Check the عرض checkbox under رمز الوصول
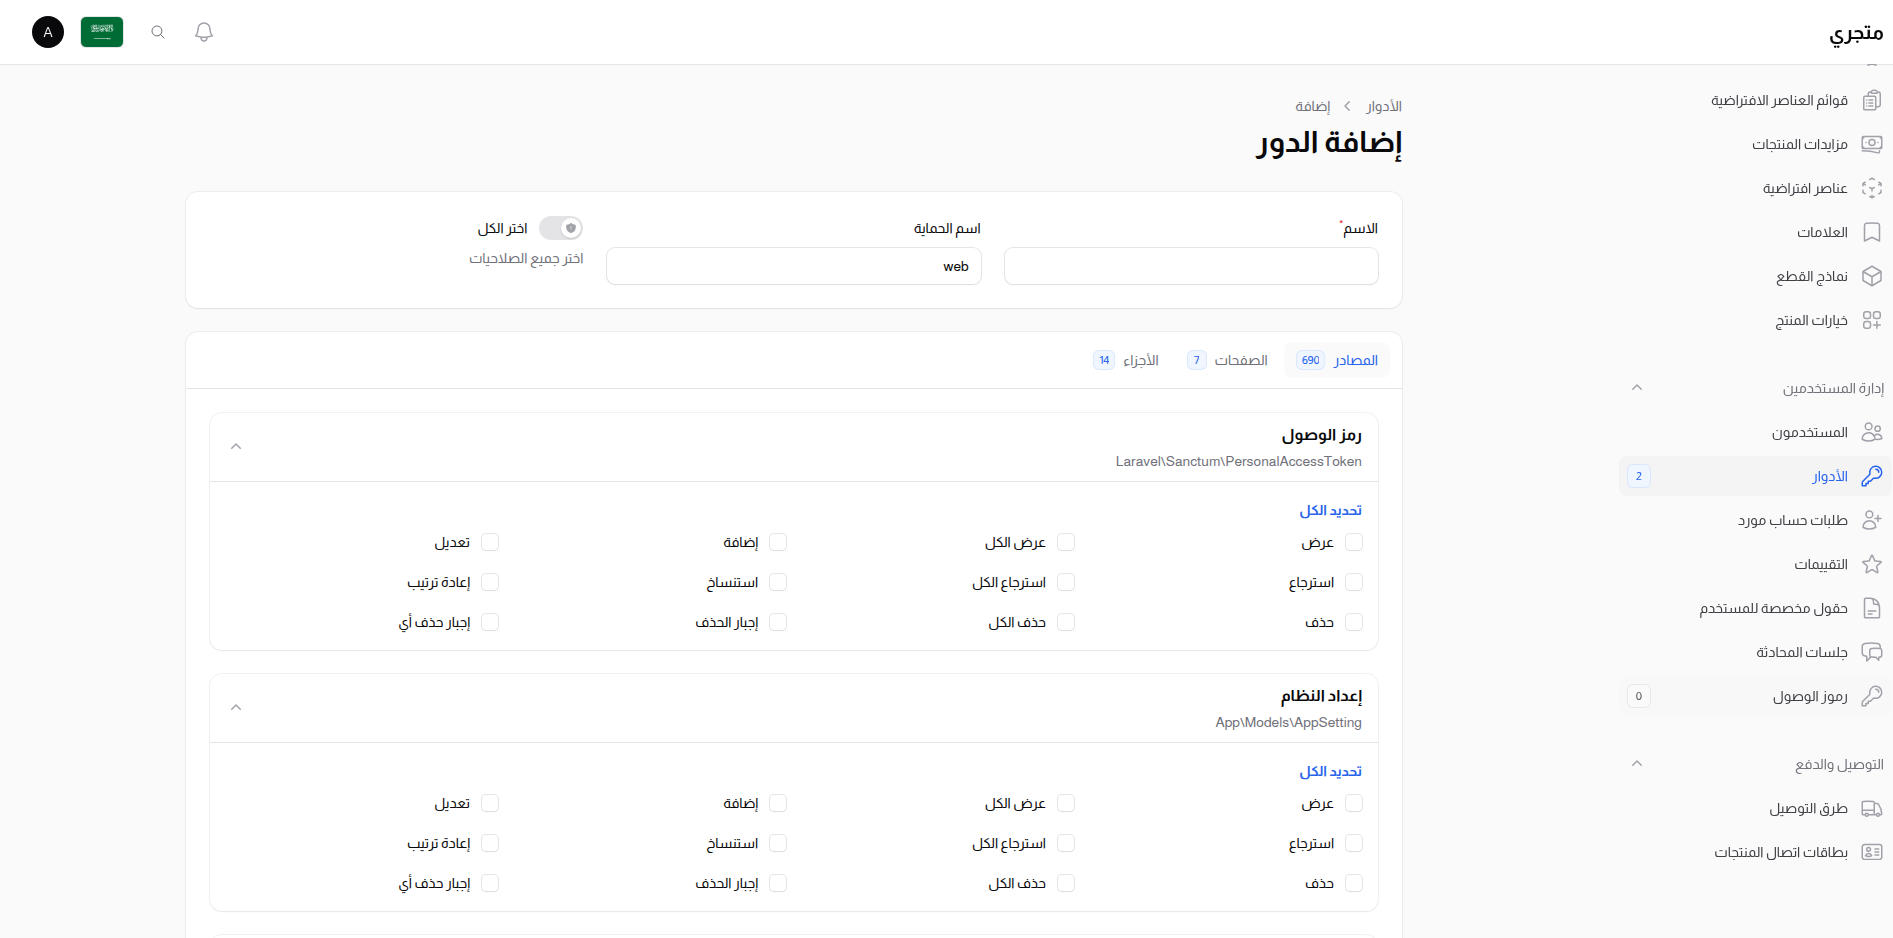Image resolution: width=1893 pixels, height=938 pixels. click(x=1355, y=541)
